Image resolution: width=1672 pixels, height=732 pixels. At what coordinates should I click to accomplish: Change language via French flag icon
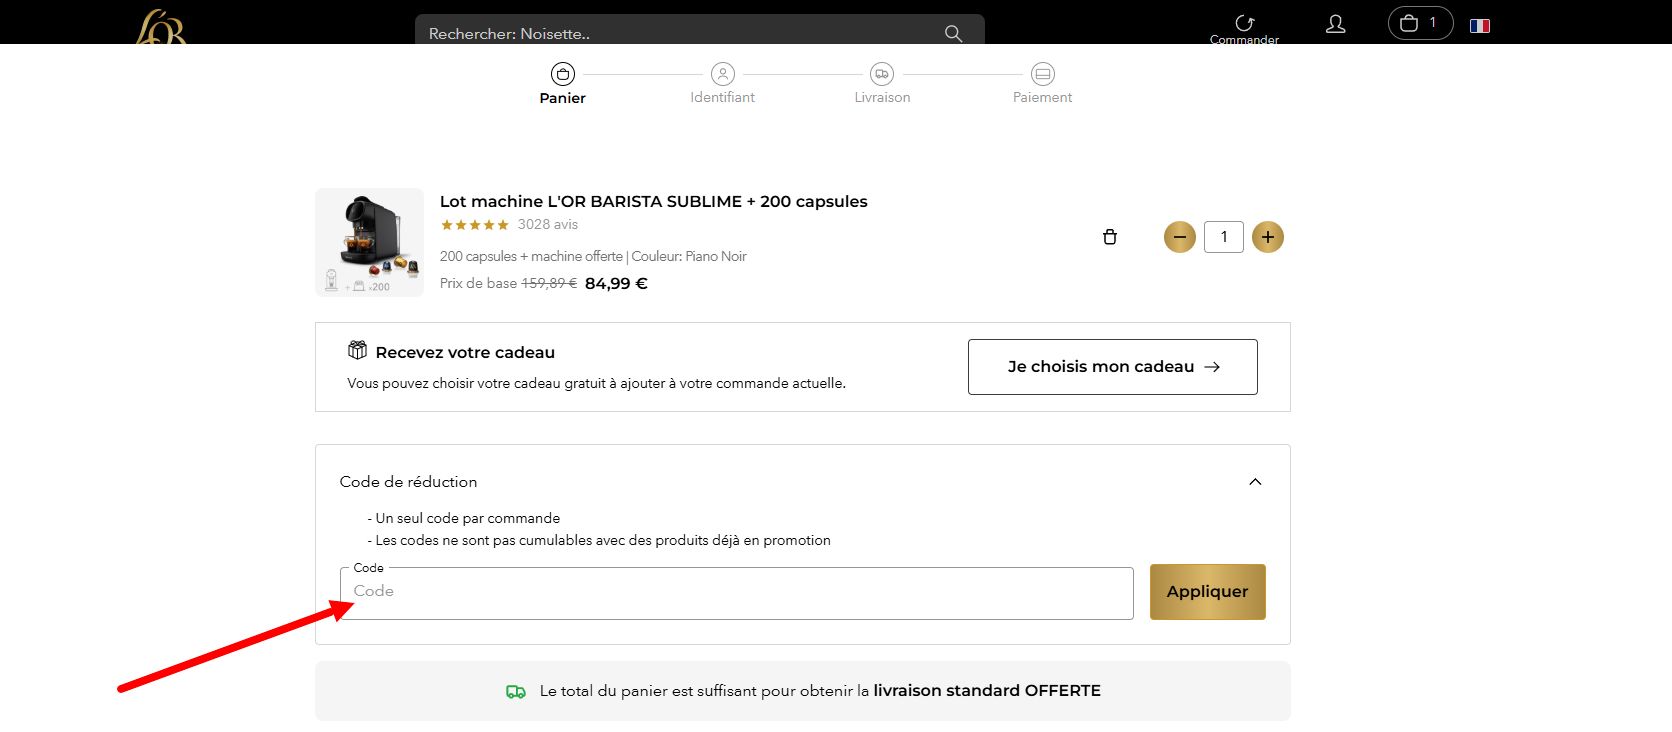1480,26
